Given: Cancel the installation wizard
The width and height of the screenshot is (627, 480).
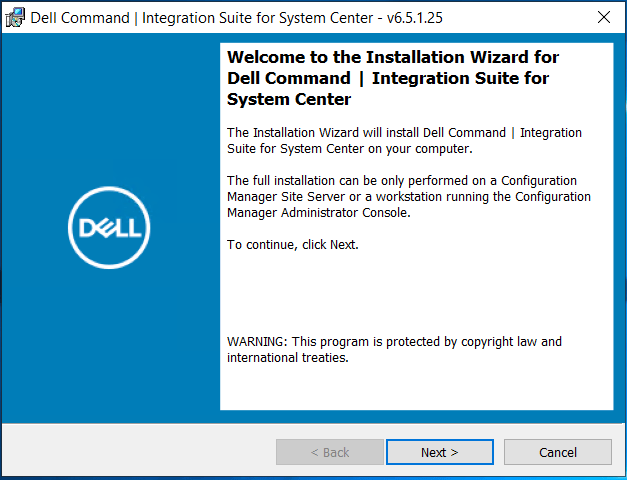Looking at the screenshot, I should coord(557,452).
